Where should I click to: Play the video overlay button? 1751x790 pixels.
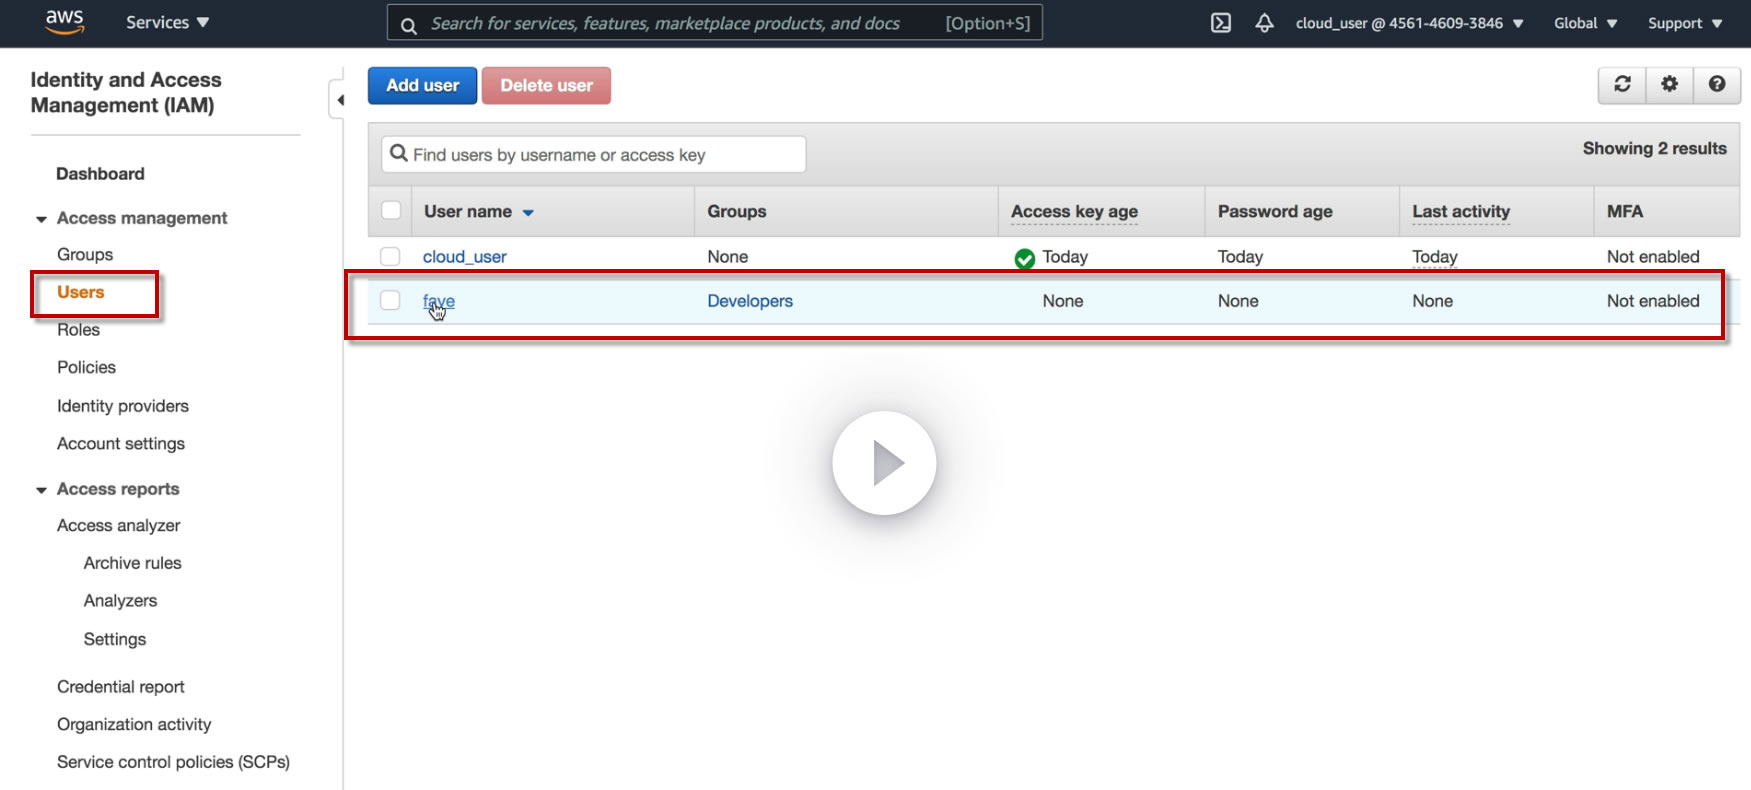pyautogui.click(x=884, y=463)
